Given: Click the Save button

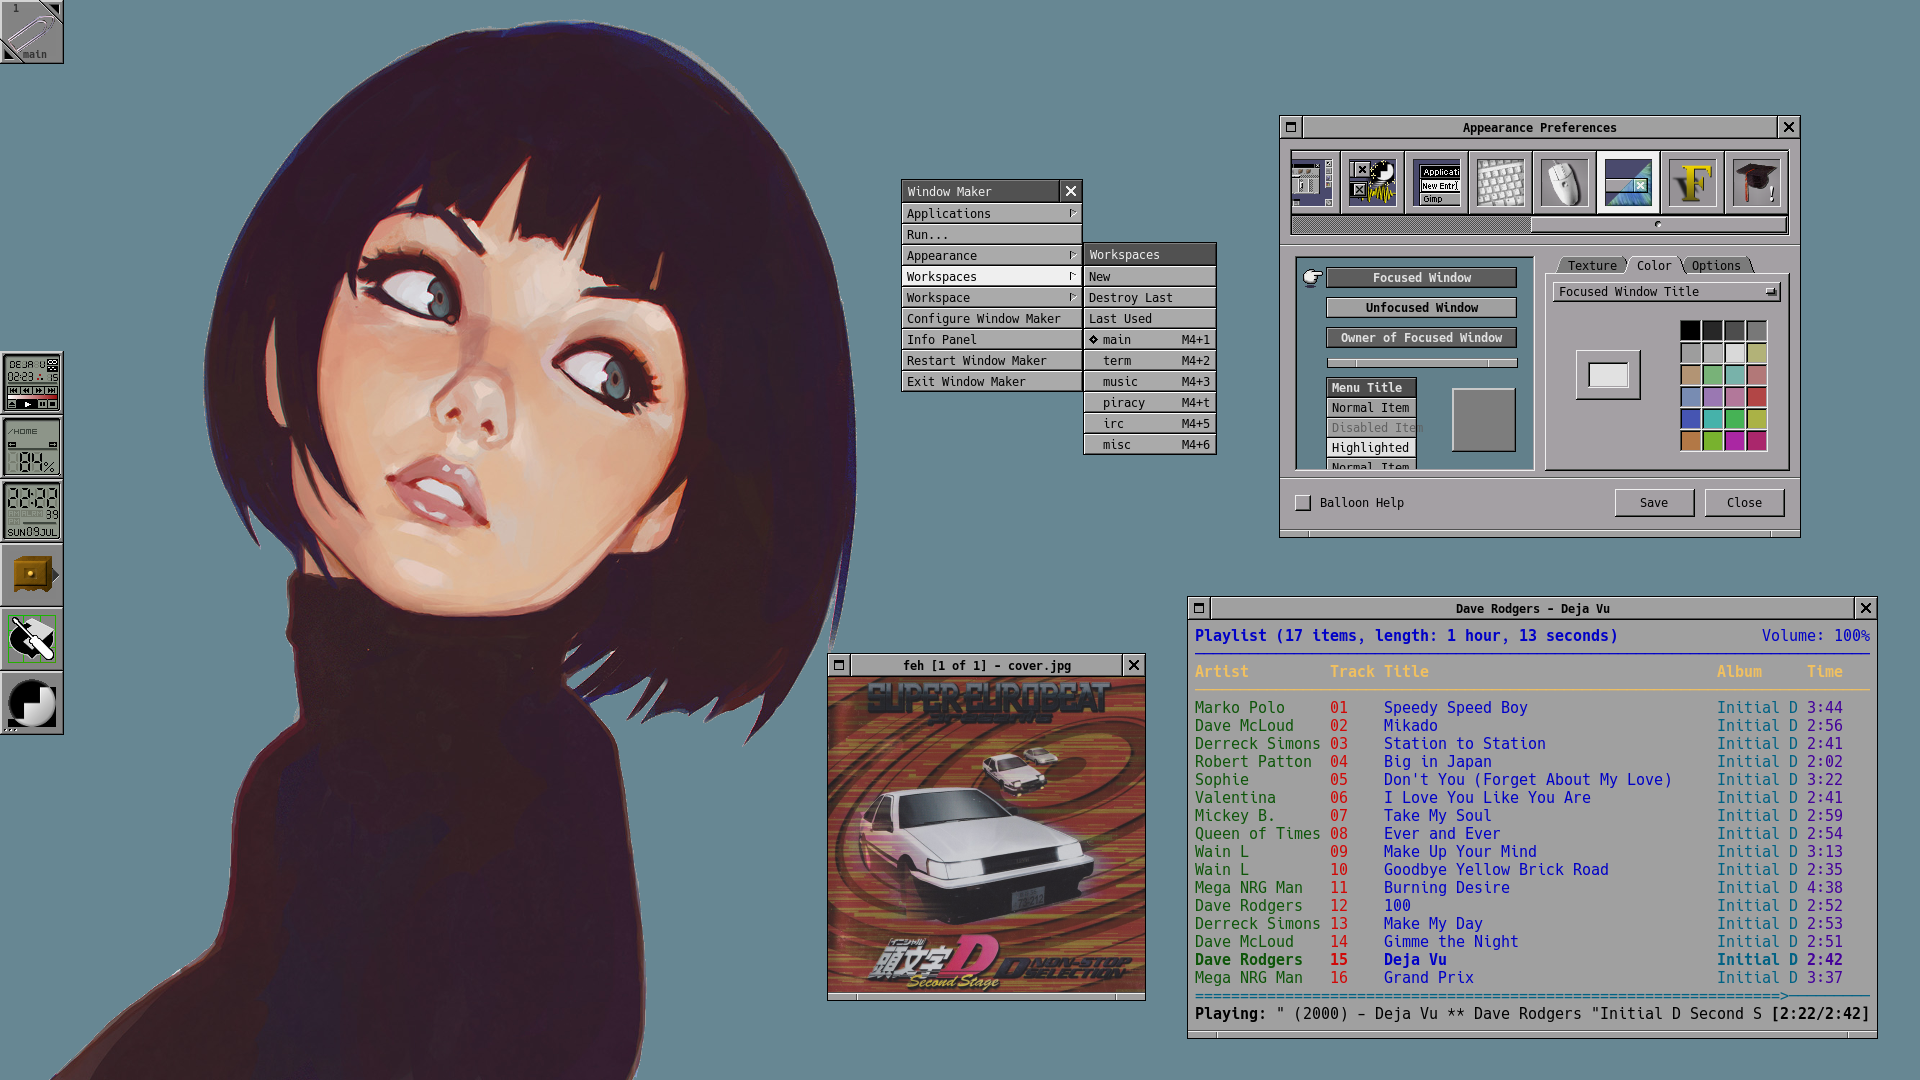Looking at the screenshot, I should 1653,503.
